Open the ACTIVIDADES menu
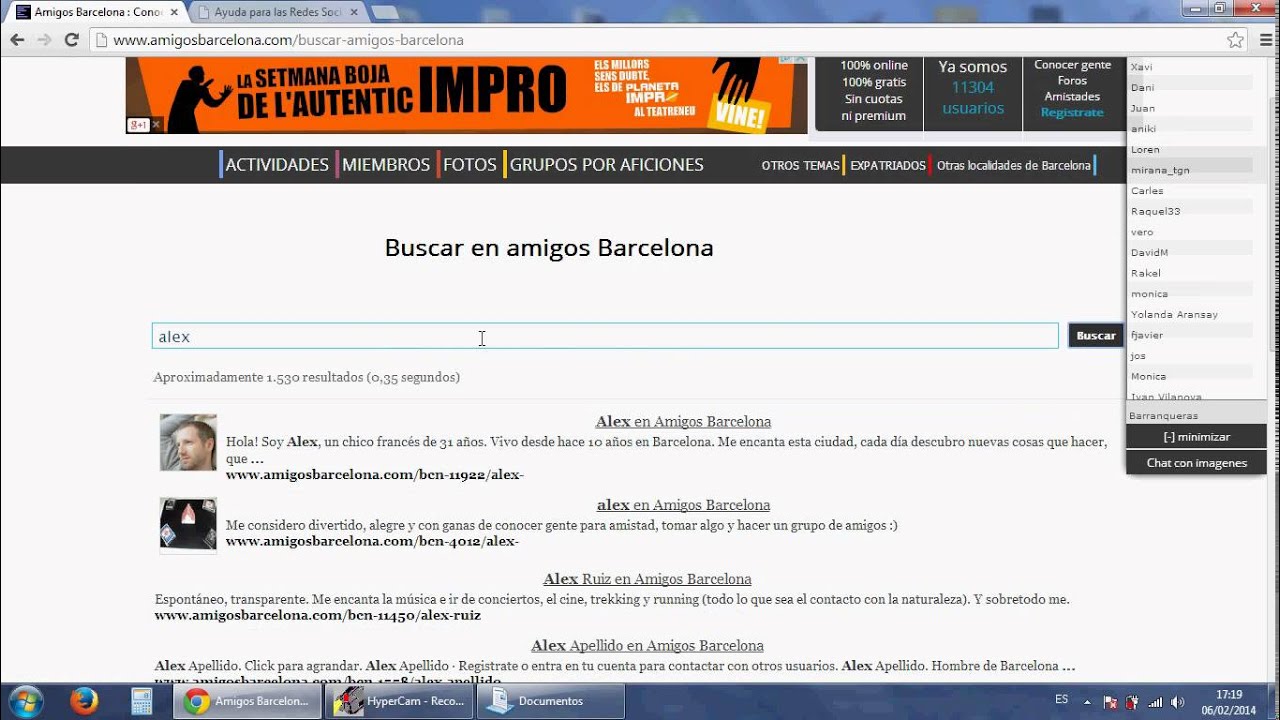The height and width of the screenshot is (720, 1280). pyautogui.click(x=277, y=165)
